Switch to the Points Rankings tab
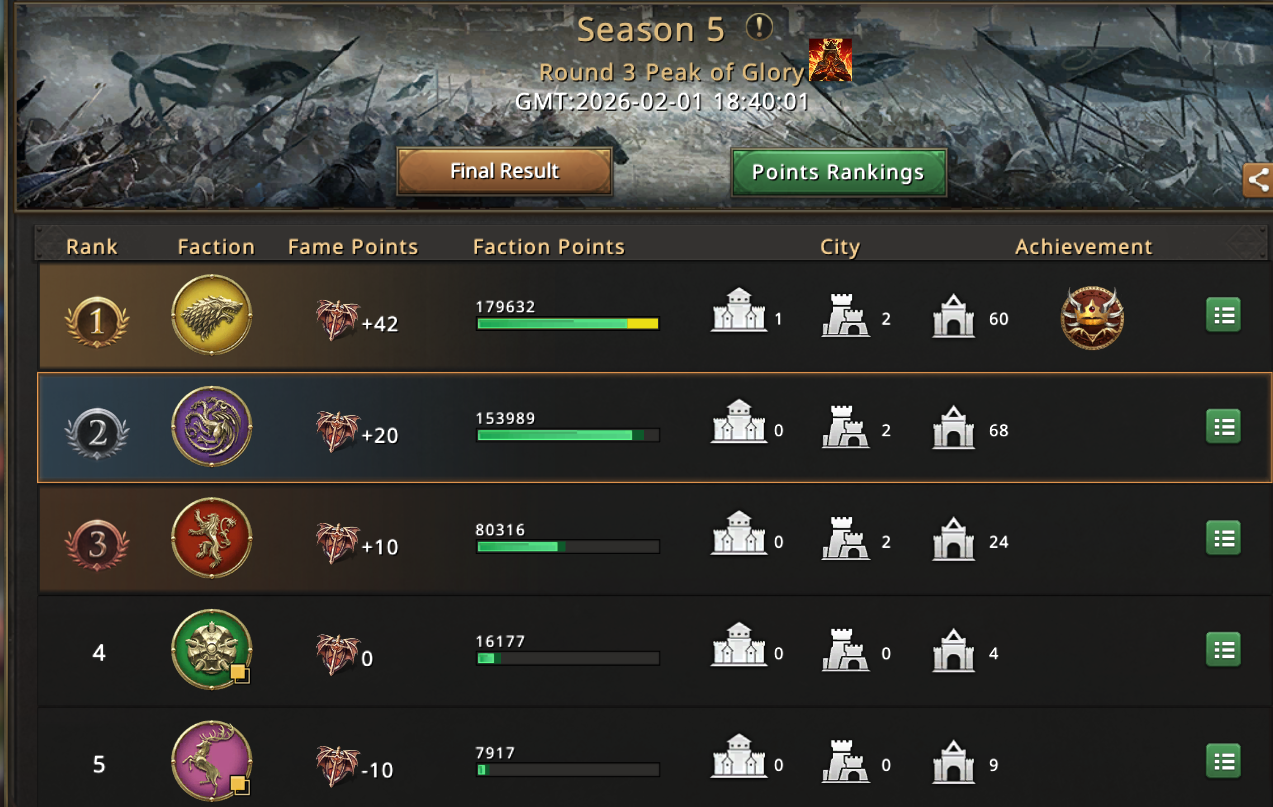 [x=838, y=173]
